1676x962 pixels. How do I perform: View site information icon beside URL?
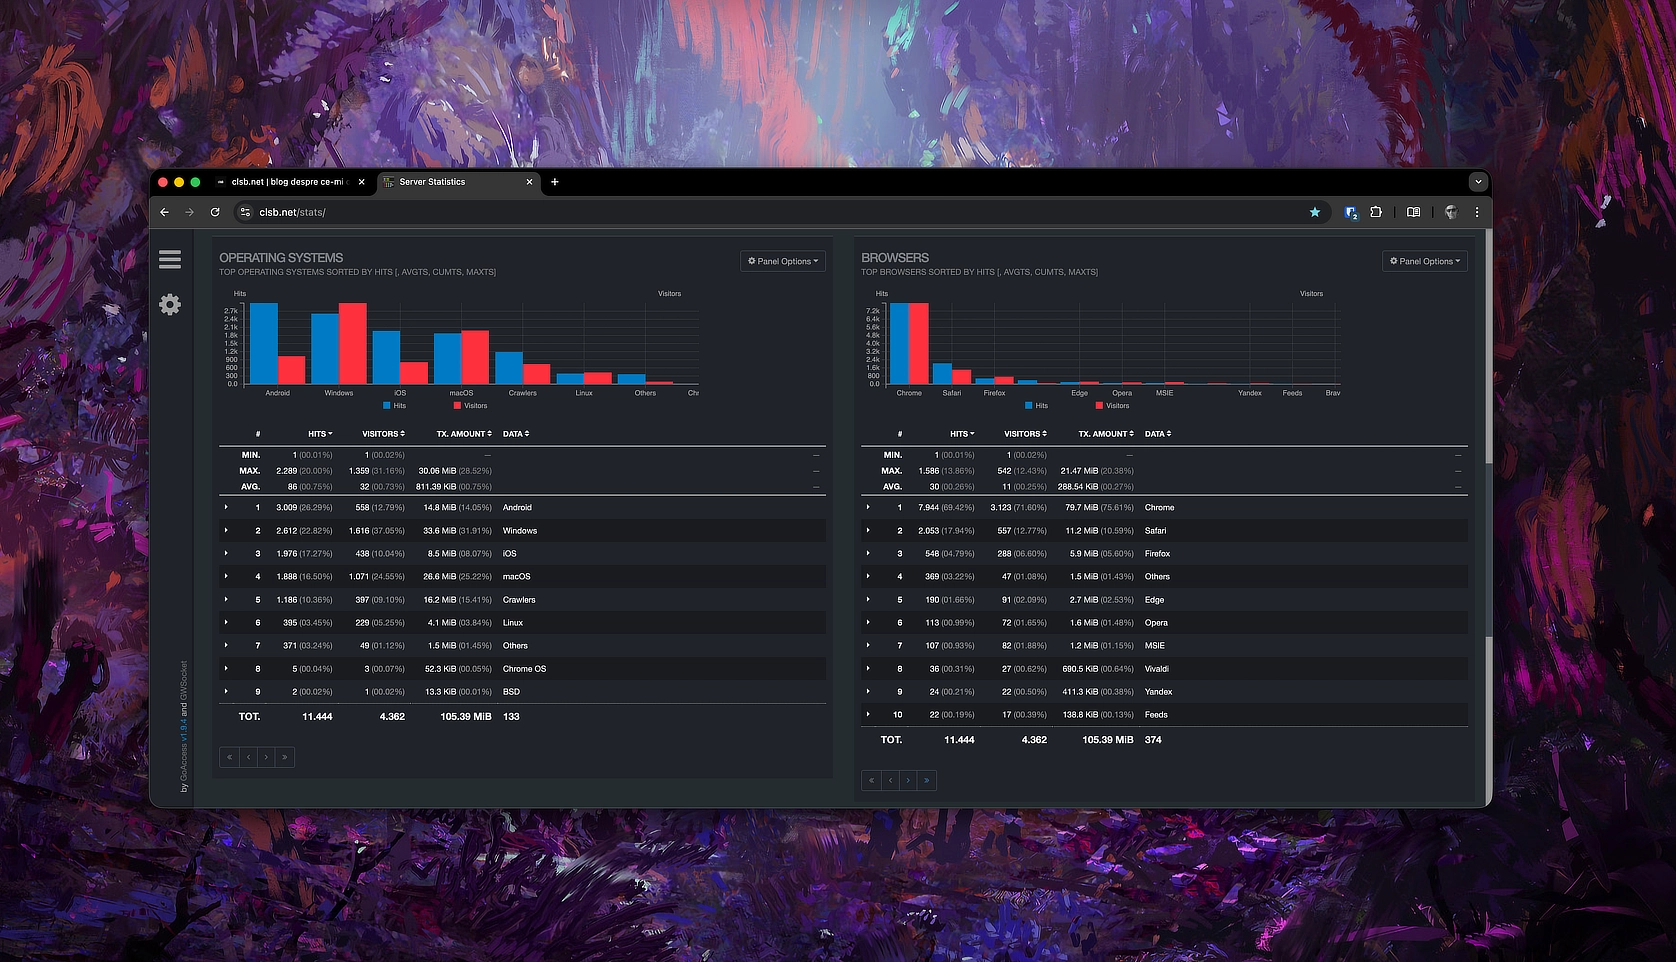tap(245, 212)
